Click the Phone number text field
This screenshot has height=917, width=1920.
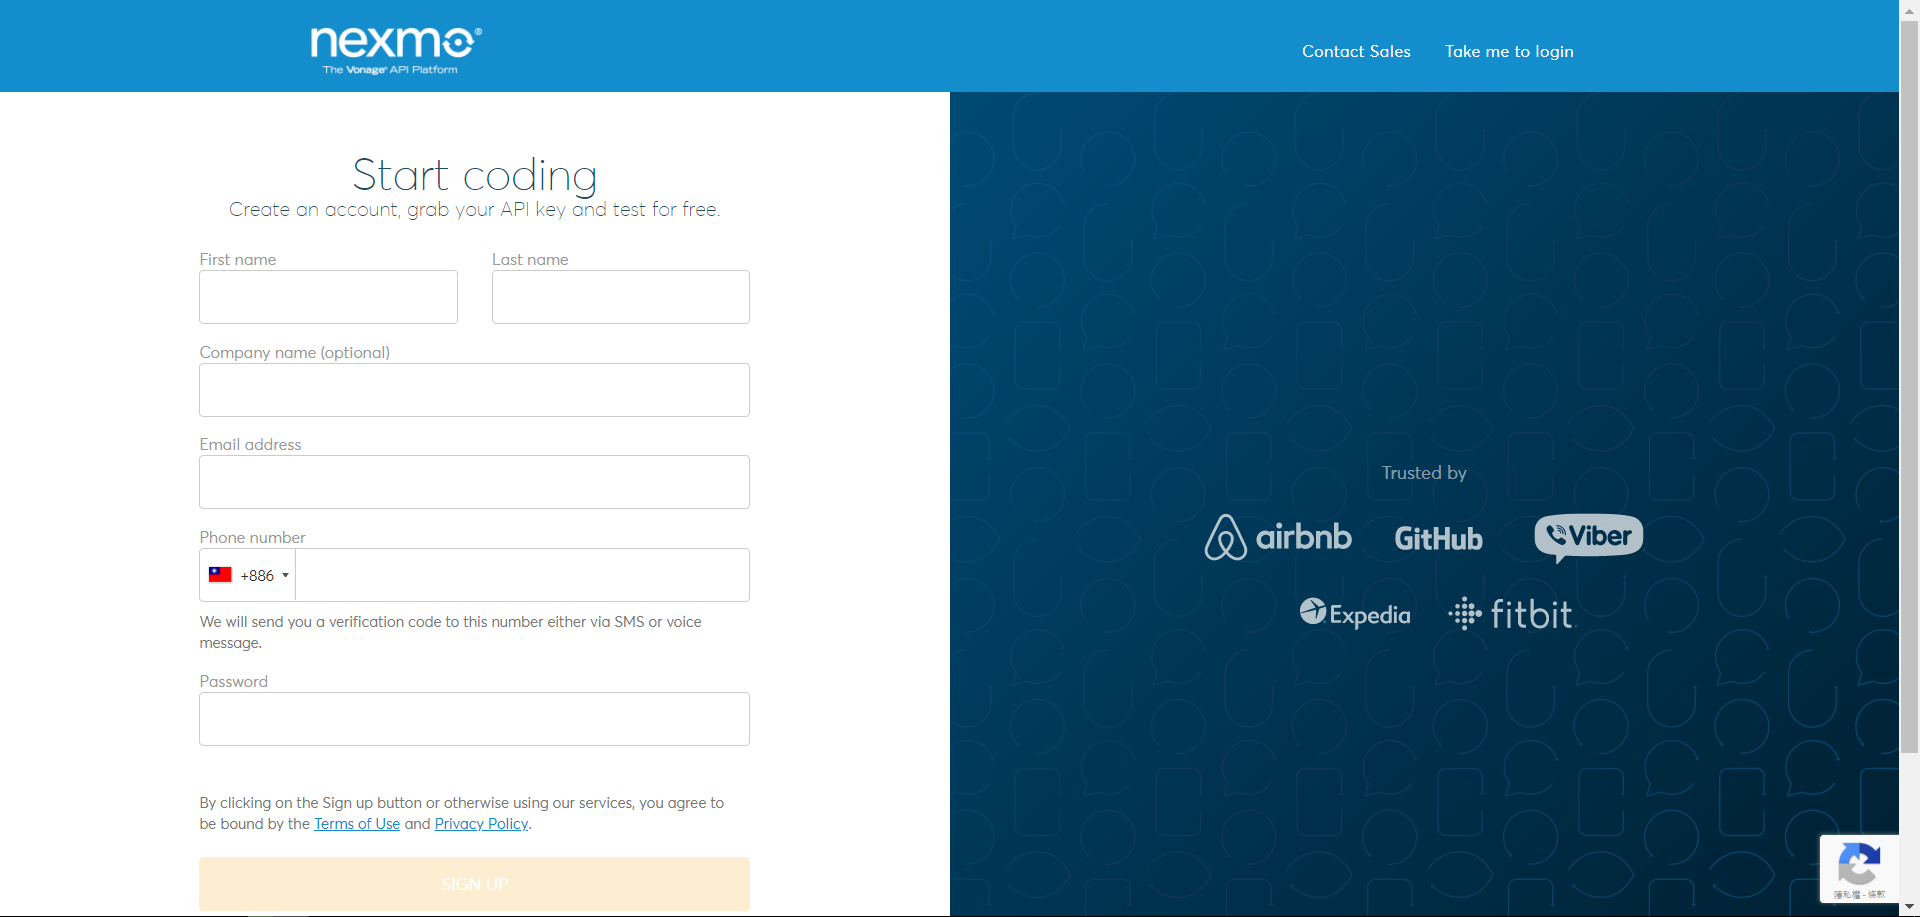pos(523,575)
